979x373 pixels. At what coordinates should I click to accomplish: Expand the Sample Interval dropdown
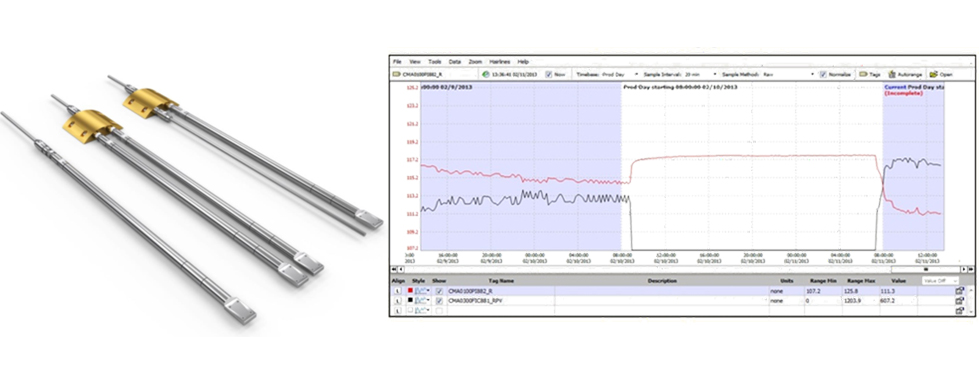click(x=715, y=74)
